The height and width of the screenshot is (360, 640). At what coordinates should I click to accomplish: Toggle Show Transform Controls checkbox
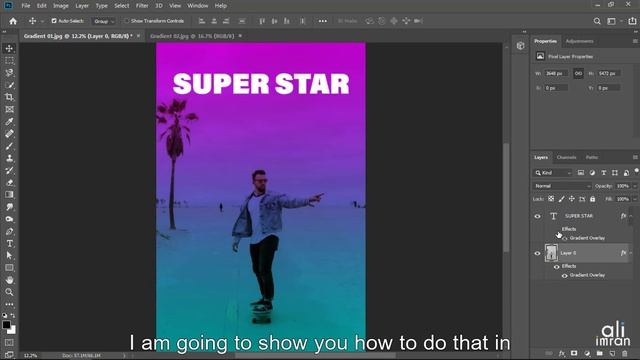pyautogui.click(x=127, y=21)
